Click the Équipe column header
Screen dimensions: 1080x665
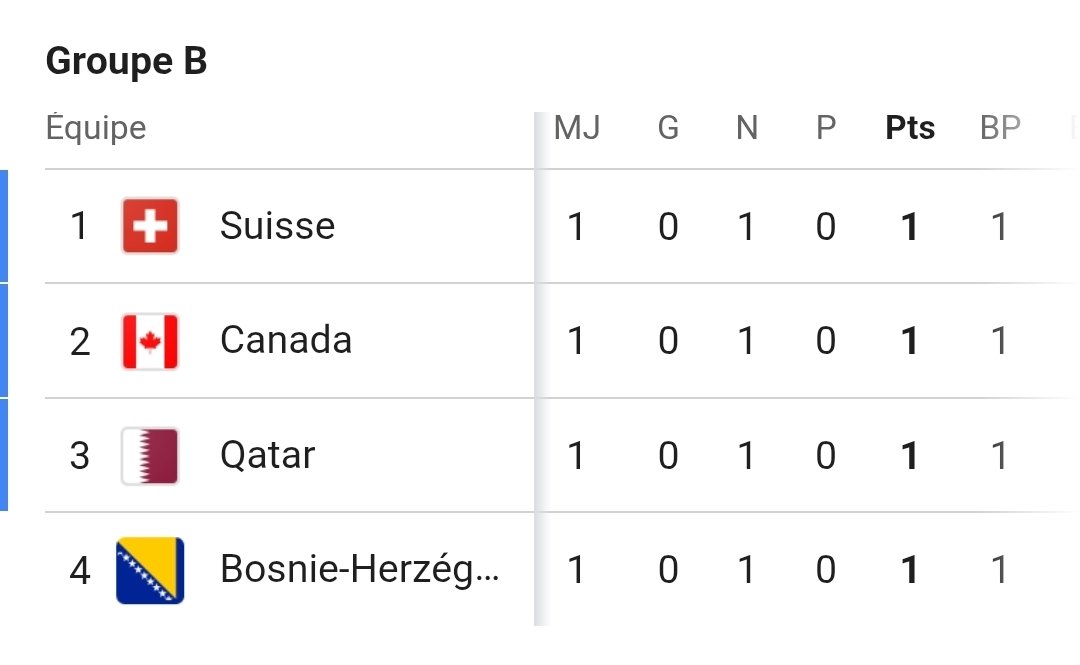point(96,127)
